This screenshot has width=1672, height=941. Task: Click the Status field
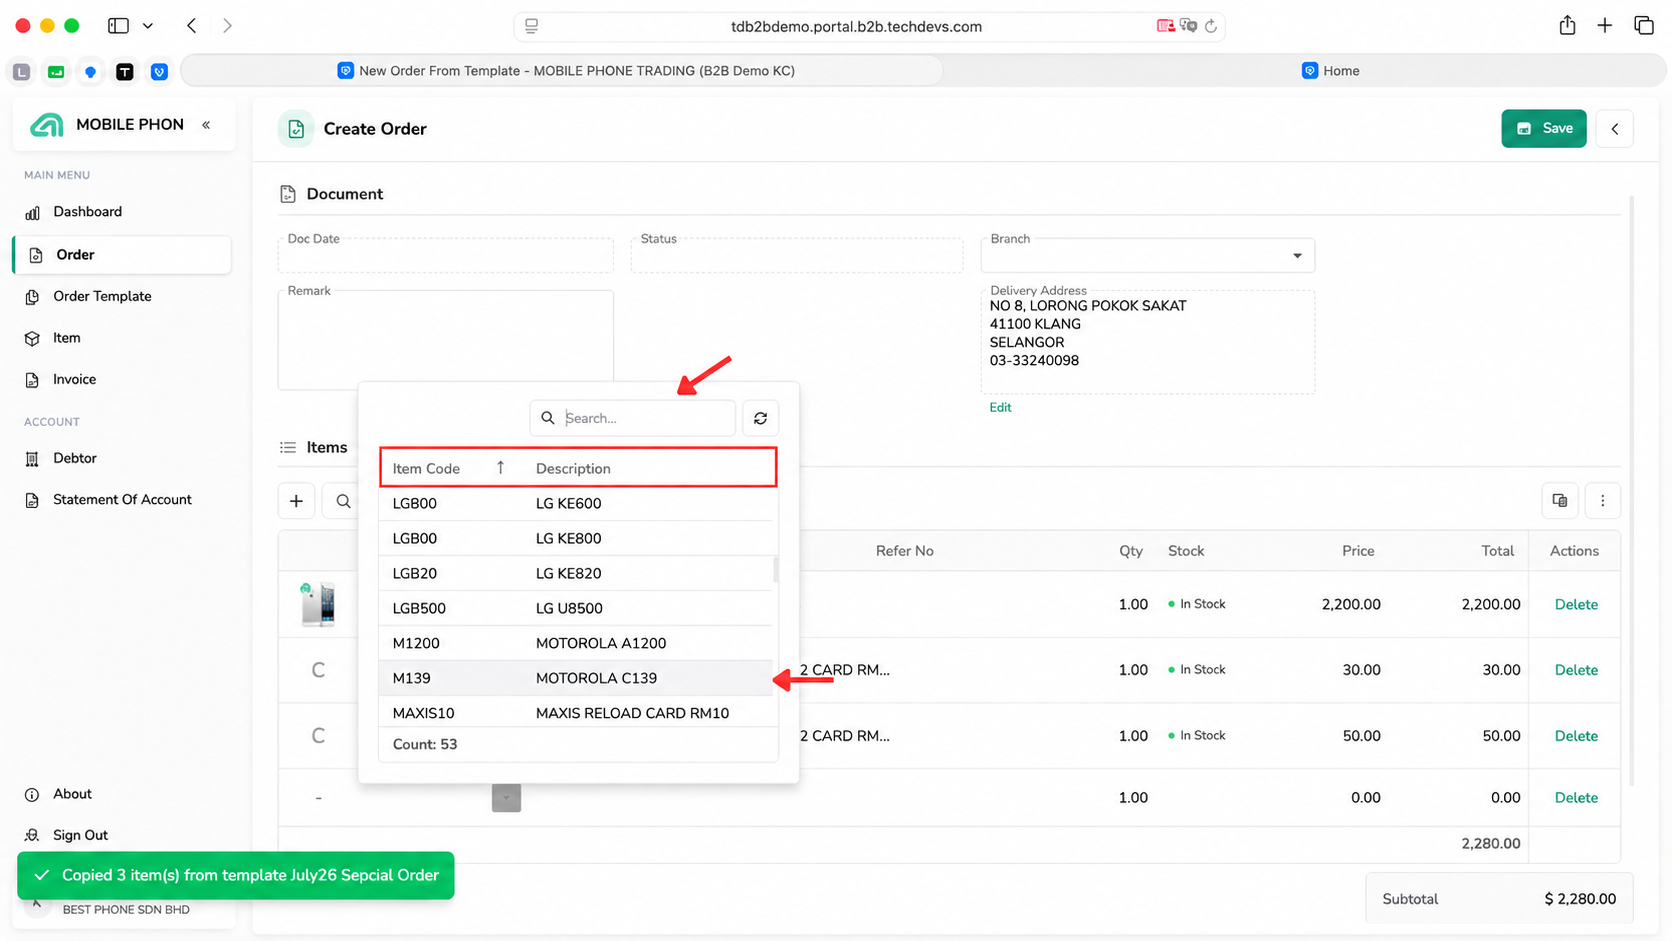click(x=797, y=255)
